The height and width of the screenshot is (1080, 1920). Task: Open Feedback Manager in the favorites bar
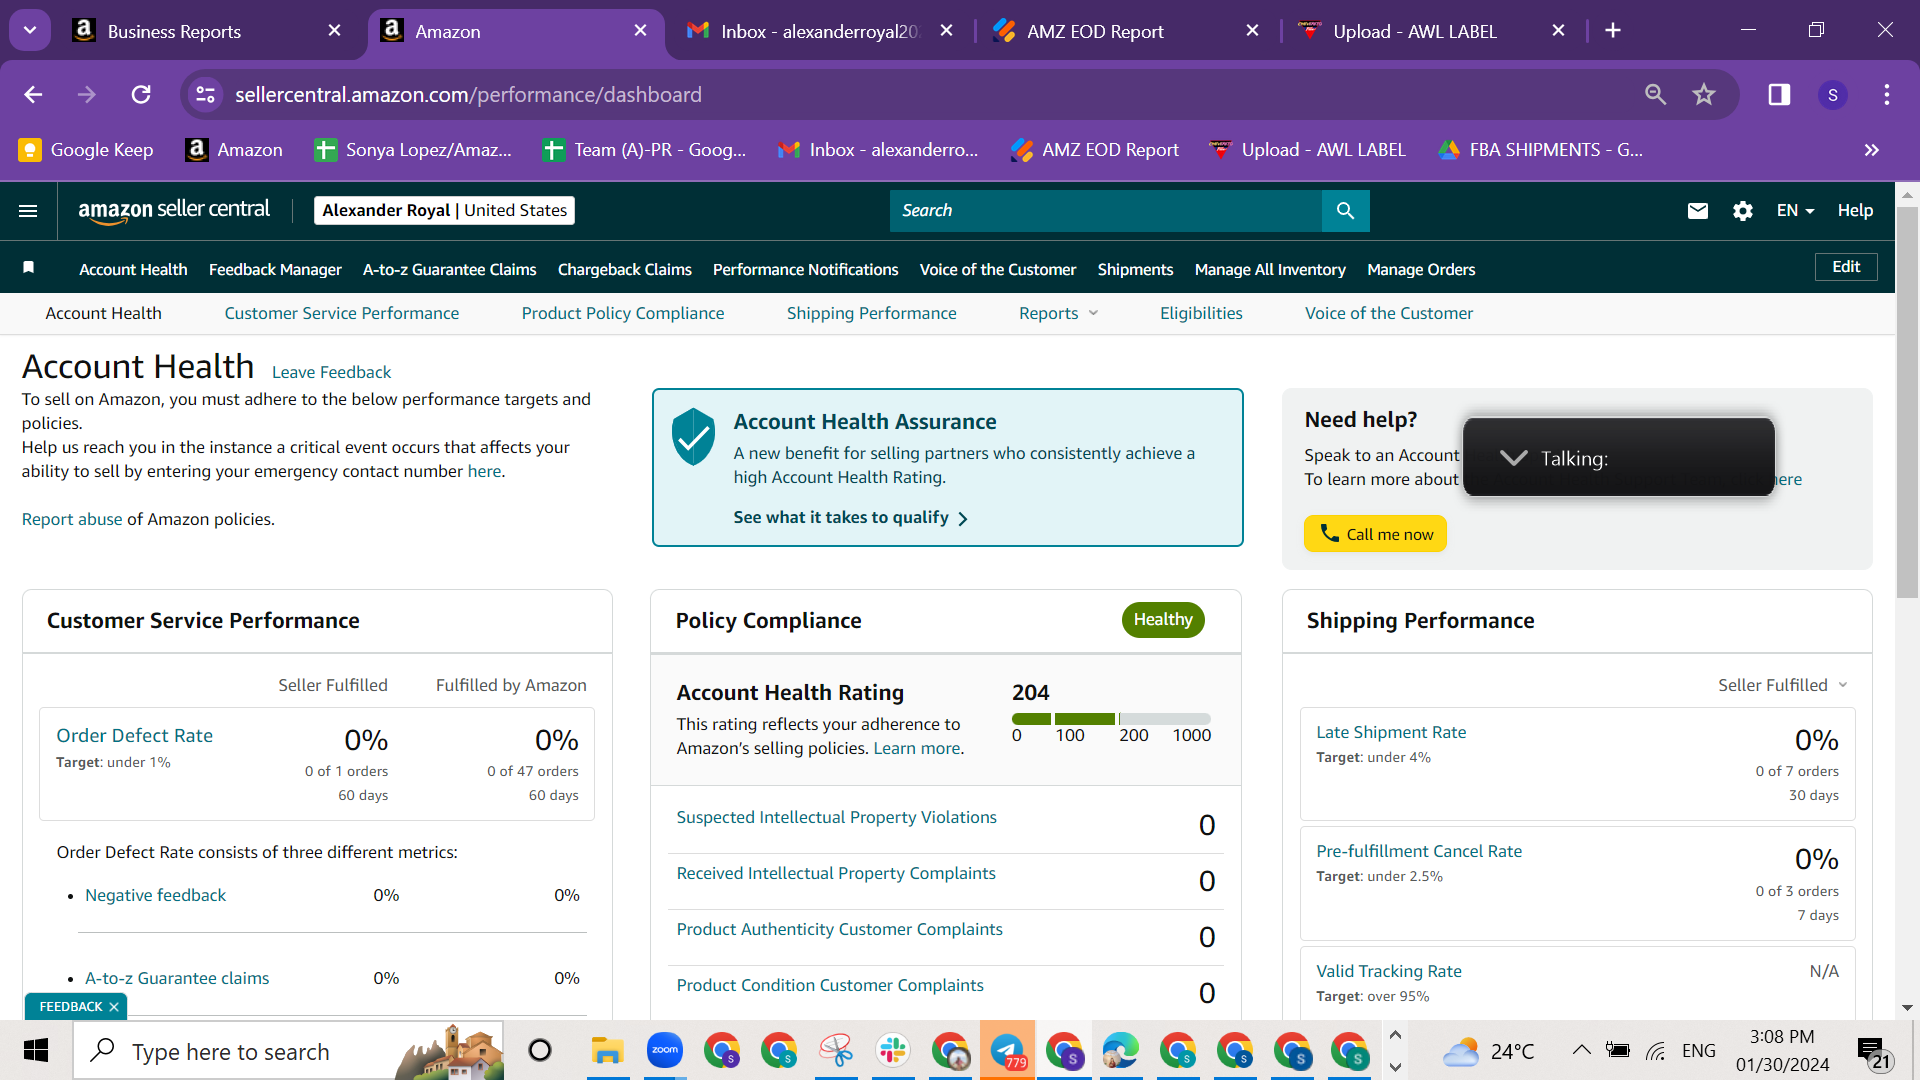click(x=275, y=270)
